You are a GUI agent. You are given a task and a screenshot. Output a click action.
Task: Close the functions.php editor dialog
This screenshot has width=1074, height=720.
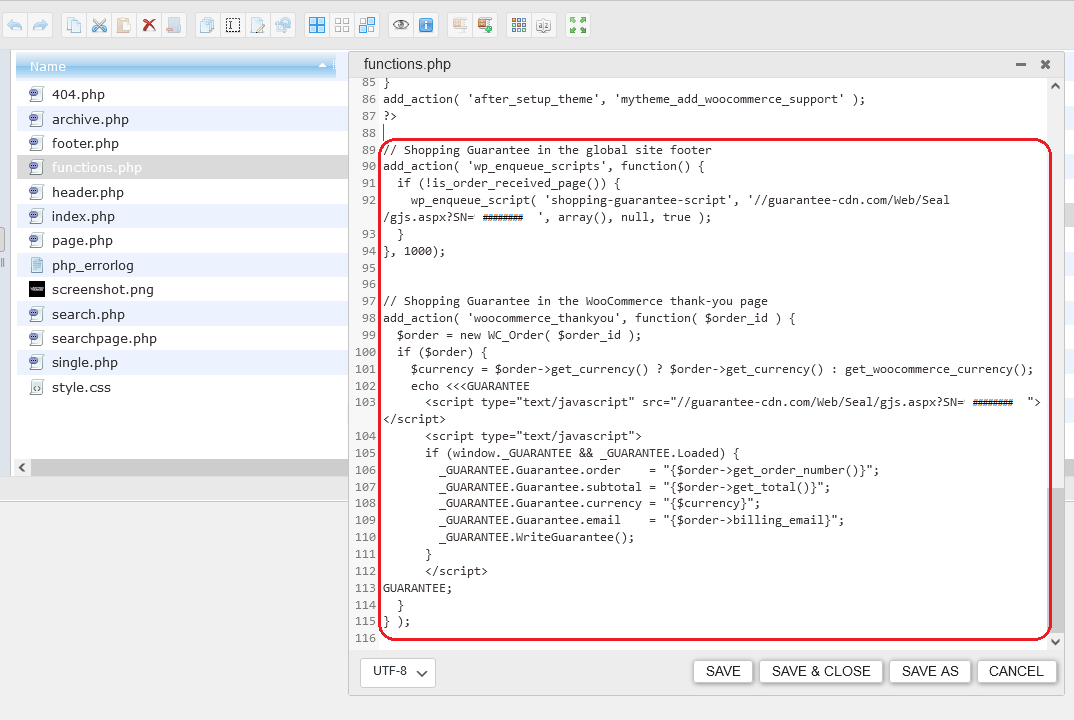coord(1045,64)
